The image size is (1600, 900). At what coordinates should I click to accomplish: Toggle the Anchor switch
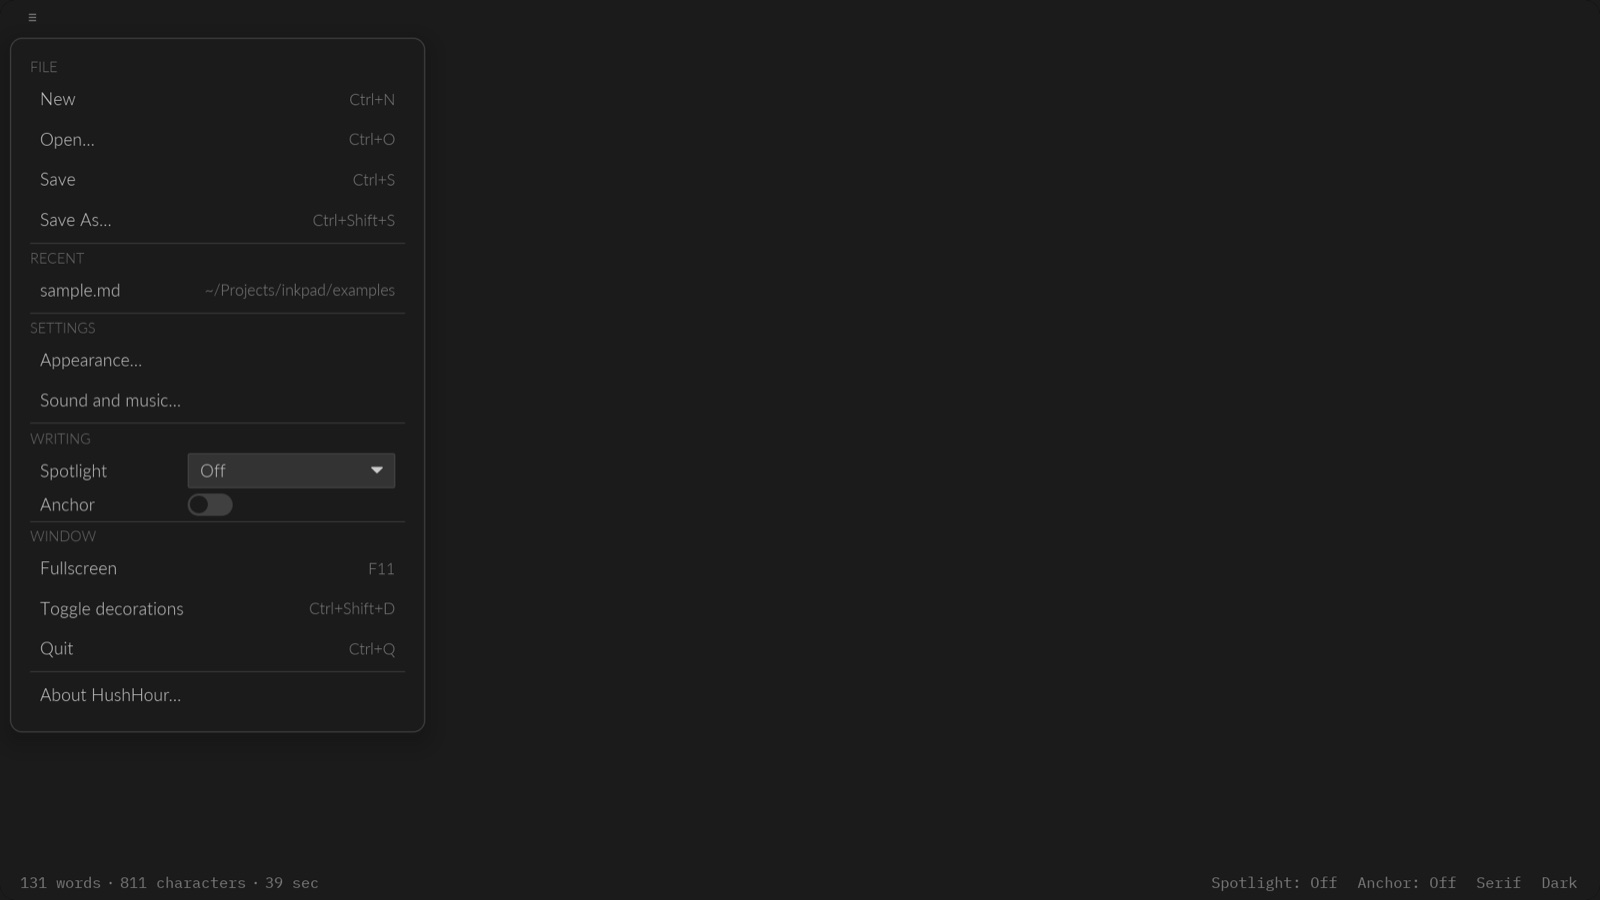click(210, 505)
